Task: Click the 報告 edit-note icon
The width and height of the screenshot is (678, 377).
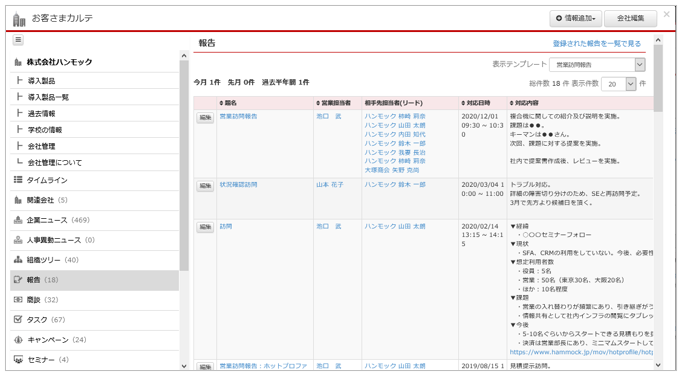Action: tap(18, 280)
